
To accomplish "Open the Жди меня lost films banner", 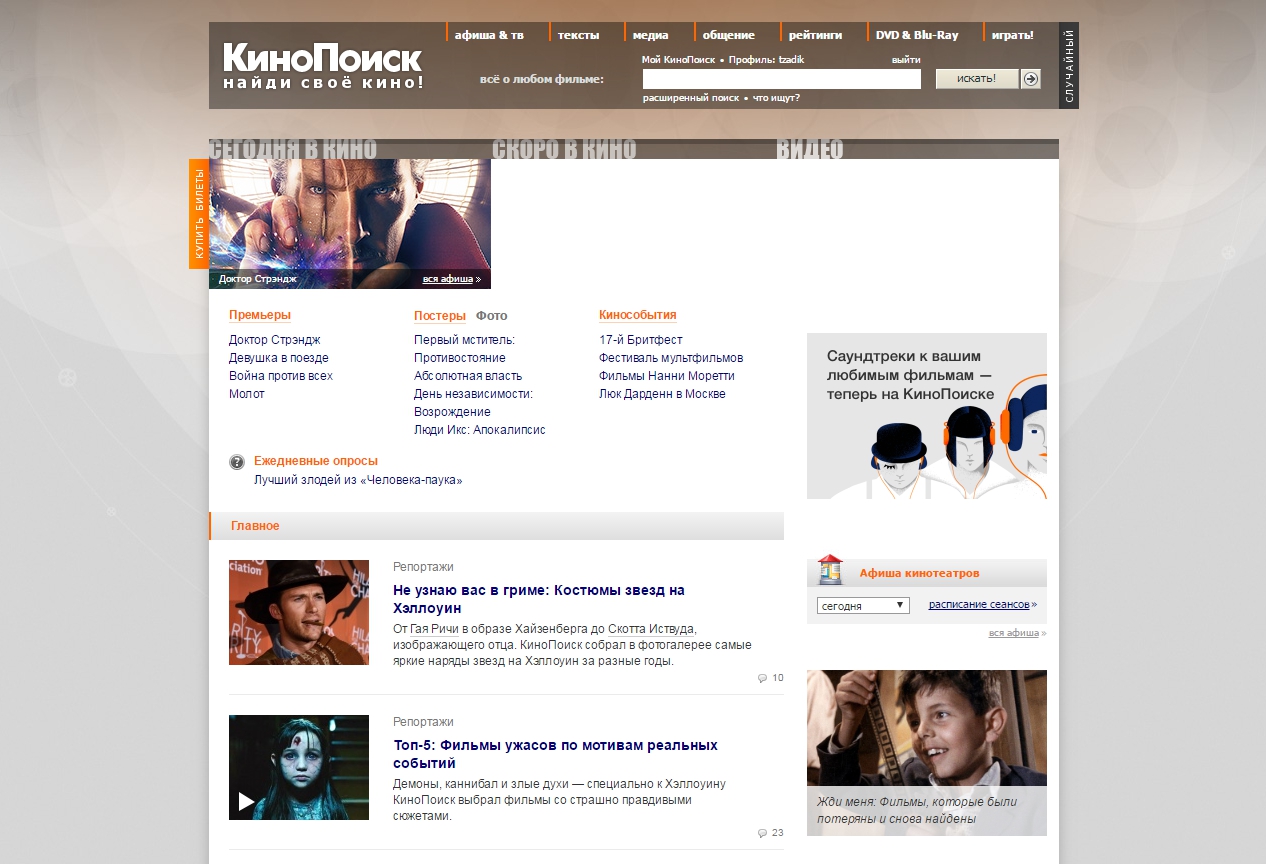I will [927, 753].
